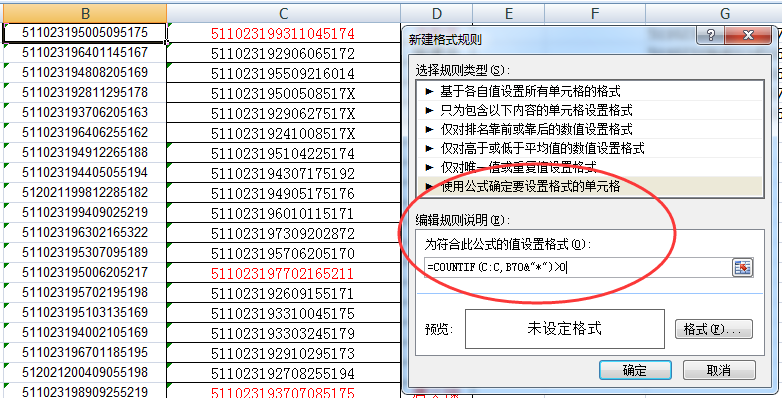
Task: Select cell 51102319241008517X
Action: tap(283, 133)
